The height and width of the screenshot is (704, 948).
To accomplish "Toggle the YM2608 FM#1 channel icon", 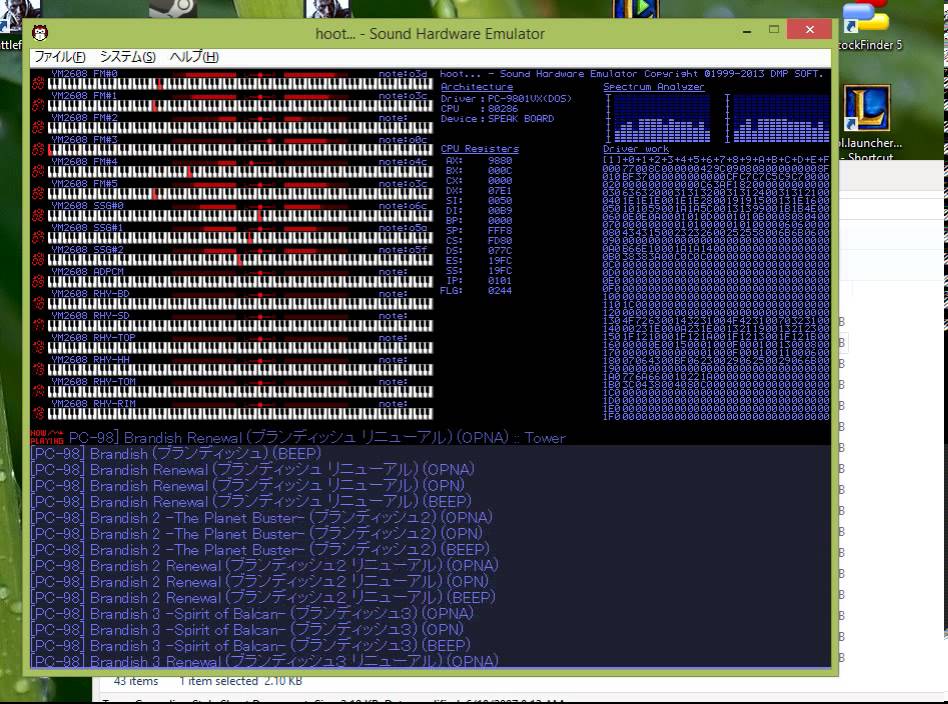I will point(39,105).
